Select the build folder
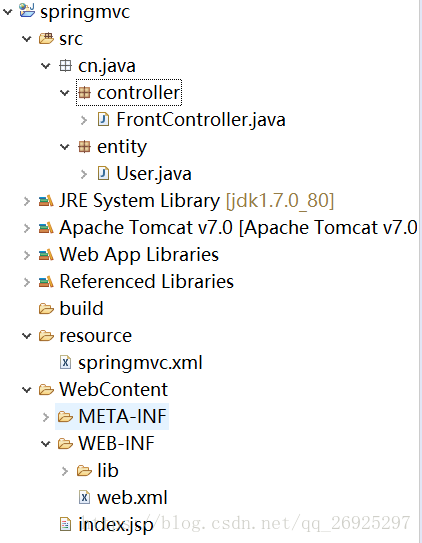Image resolution: width=422 pixels, height=543 pixels. pyautogui.click(x=81, y=308)
